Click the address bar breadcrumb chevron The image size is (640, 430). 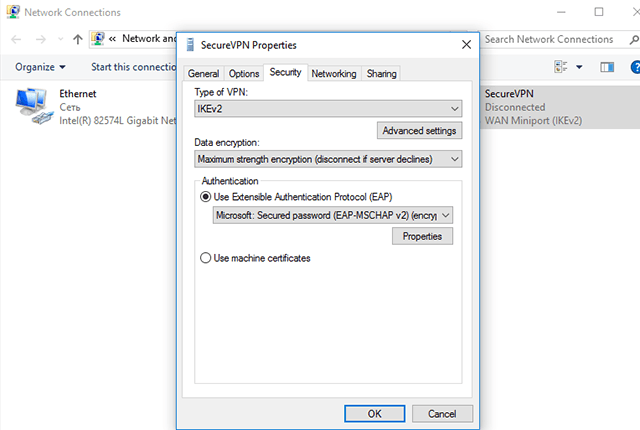tap(112, 39)
